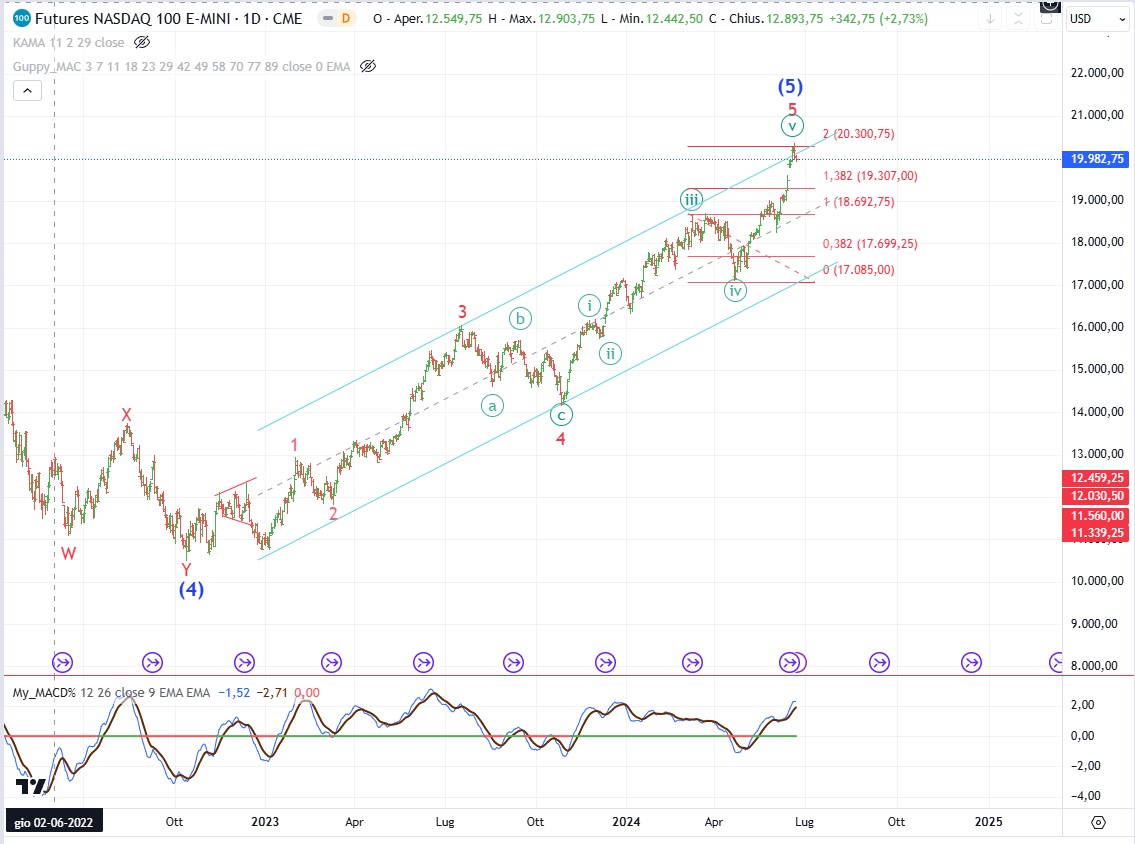
Task: Select the blue (5) wave label
Action: click(790, 87)
